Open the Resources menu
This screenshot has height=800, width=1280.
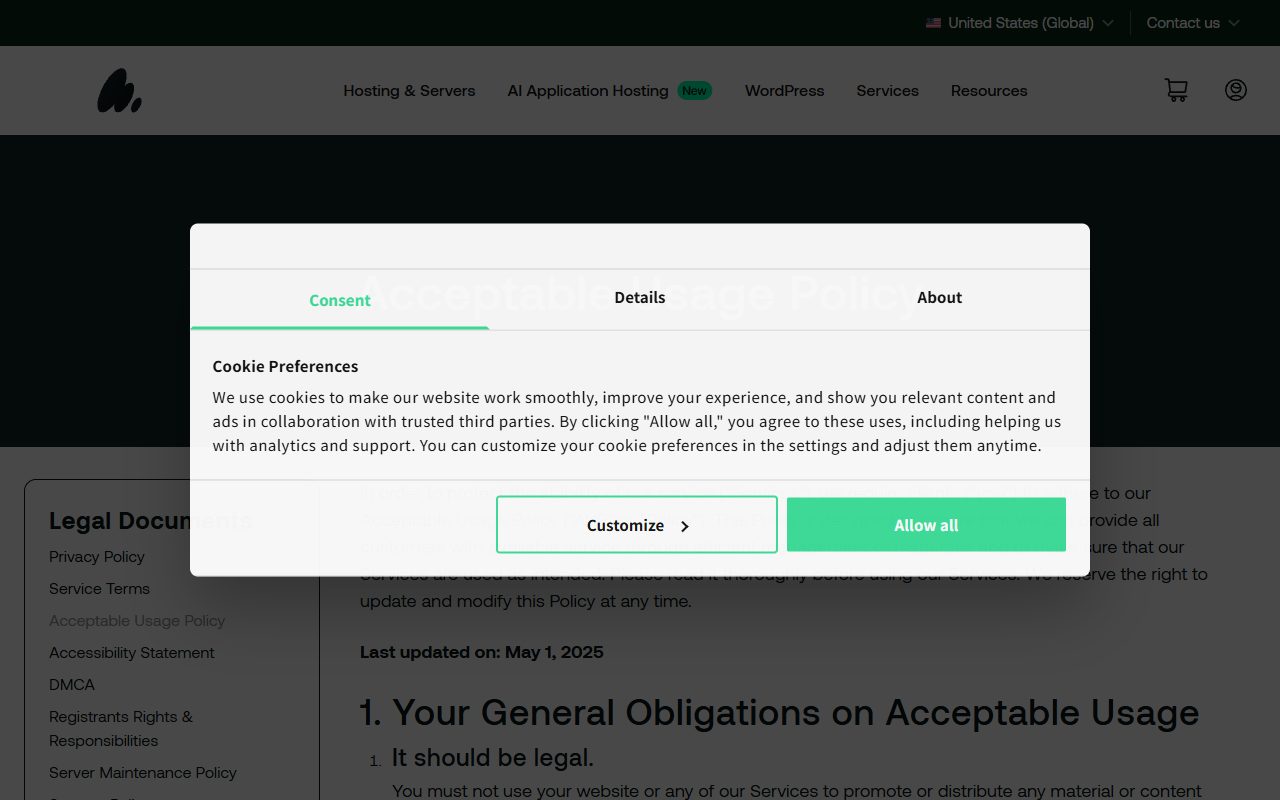(988, 91)
